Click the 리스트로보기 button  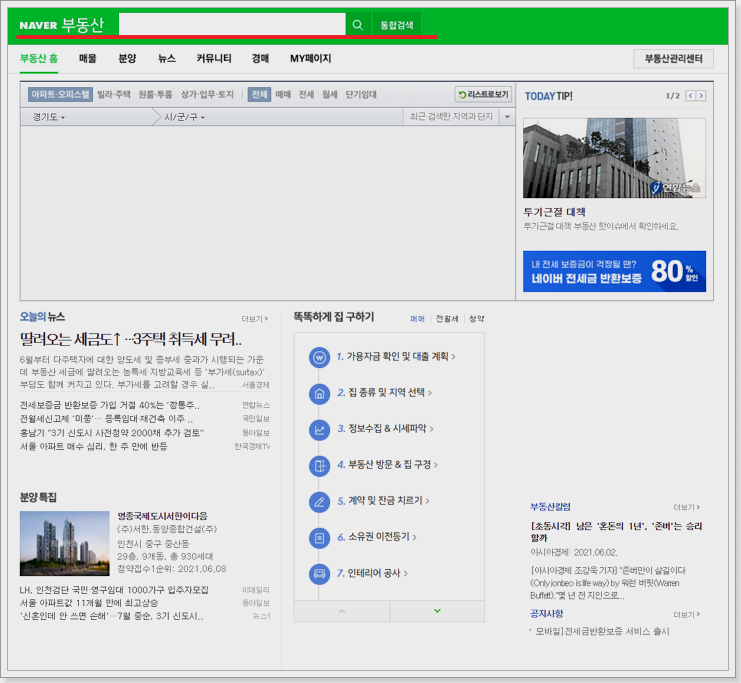[x=483, y=95]
